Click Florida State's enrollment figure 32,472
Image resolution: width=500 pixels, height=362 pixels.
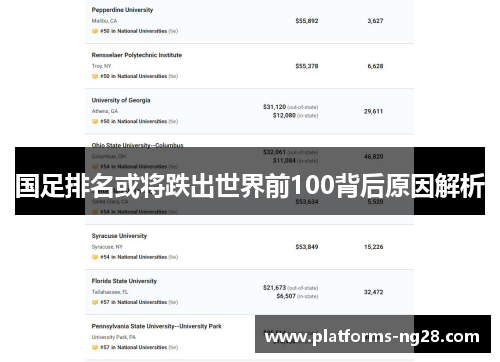pyautogui.click(x=373, y=292)
